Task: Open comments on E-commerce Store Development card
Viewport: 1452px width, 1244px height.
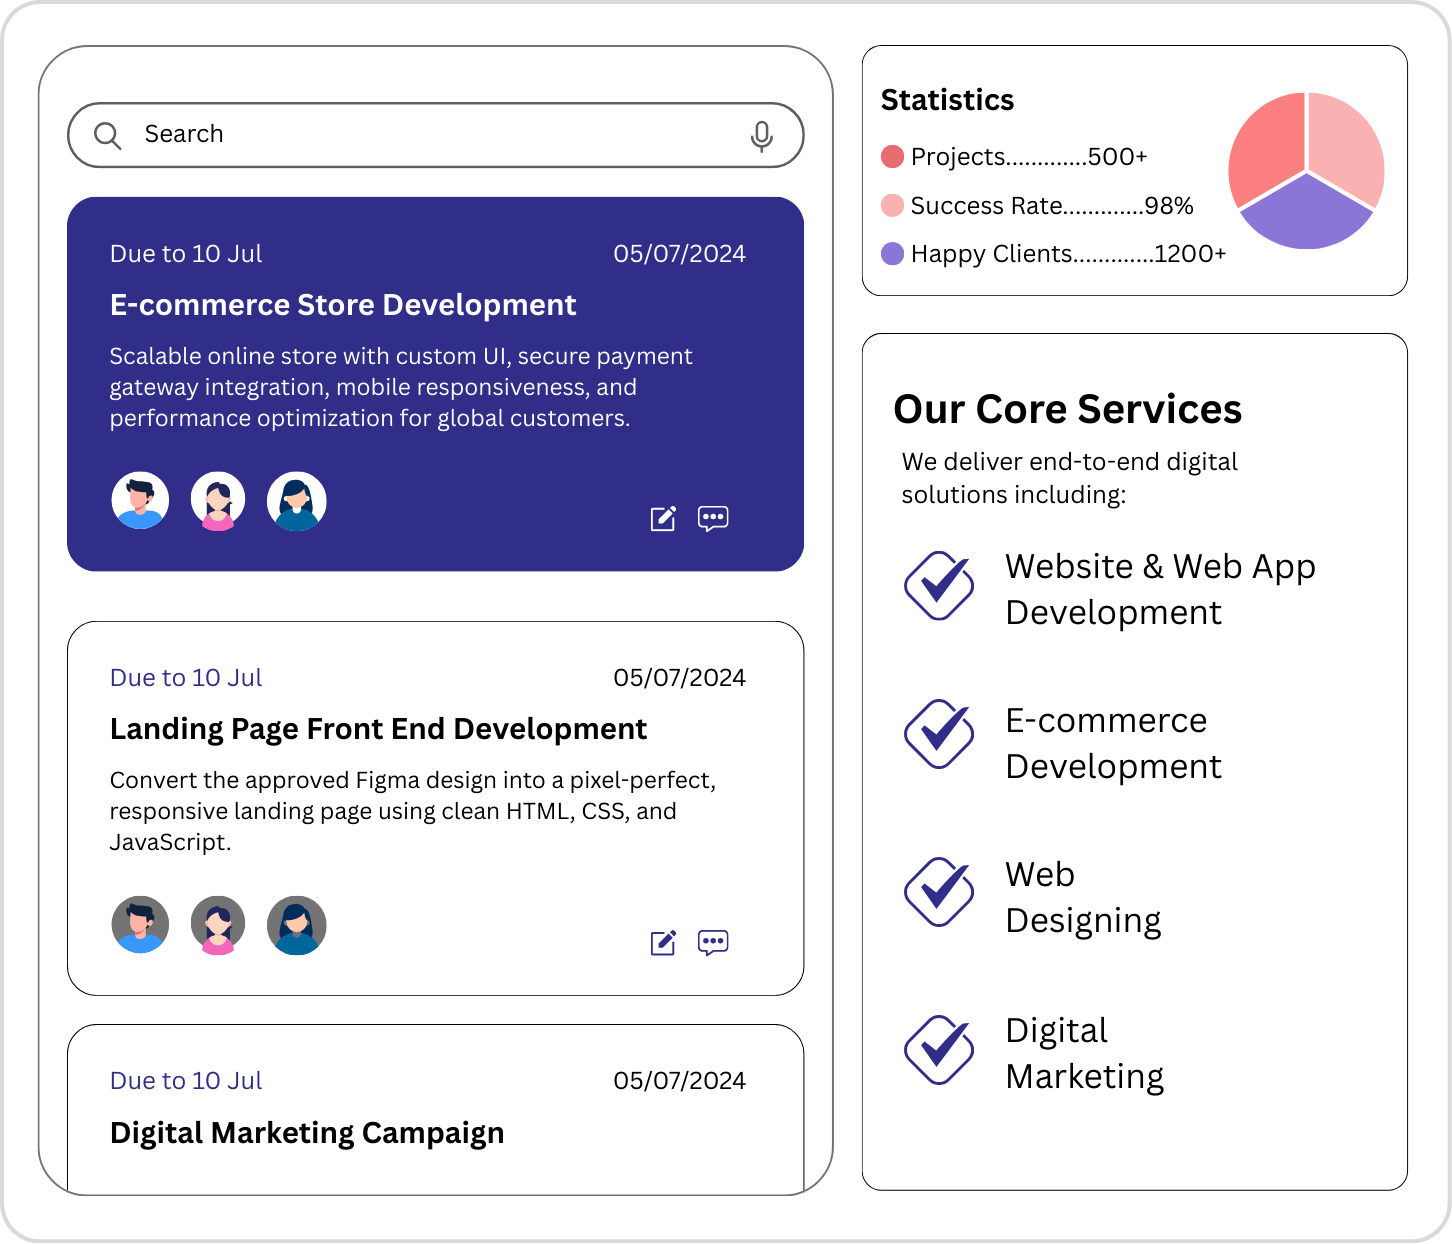Action: coord(713,518)
